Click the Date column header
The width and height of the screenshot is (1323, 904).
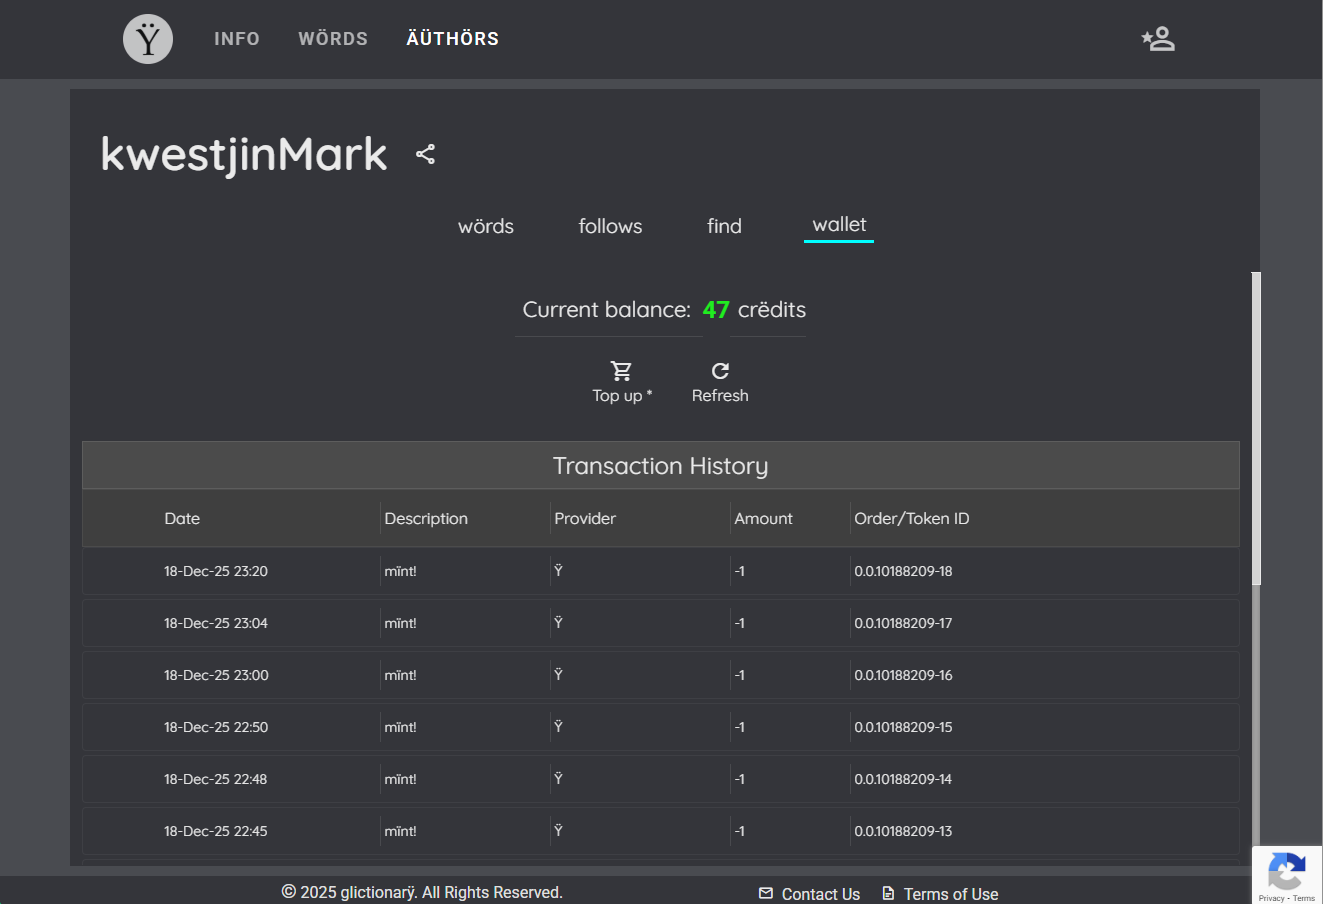coord(182,518)
